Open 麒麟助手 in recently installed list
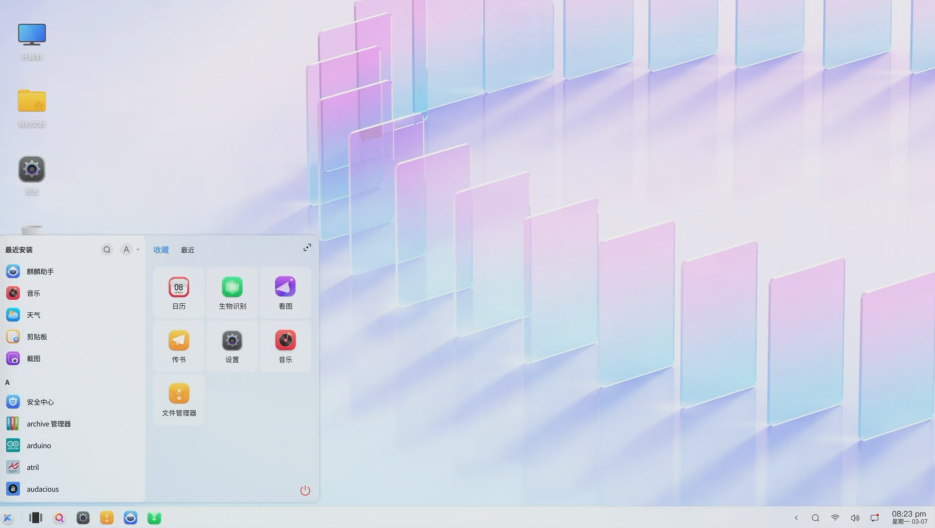The image size is (935, 528). [x=40, y=271]
